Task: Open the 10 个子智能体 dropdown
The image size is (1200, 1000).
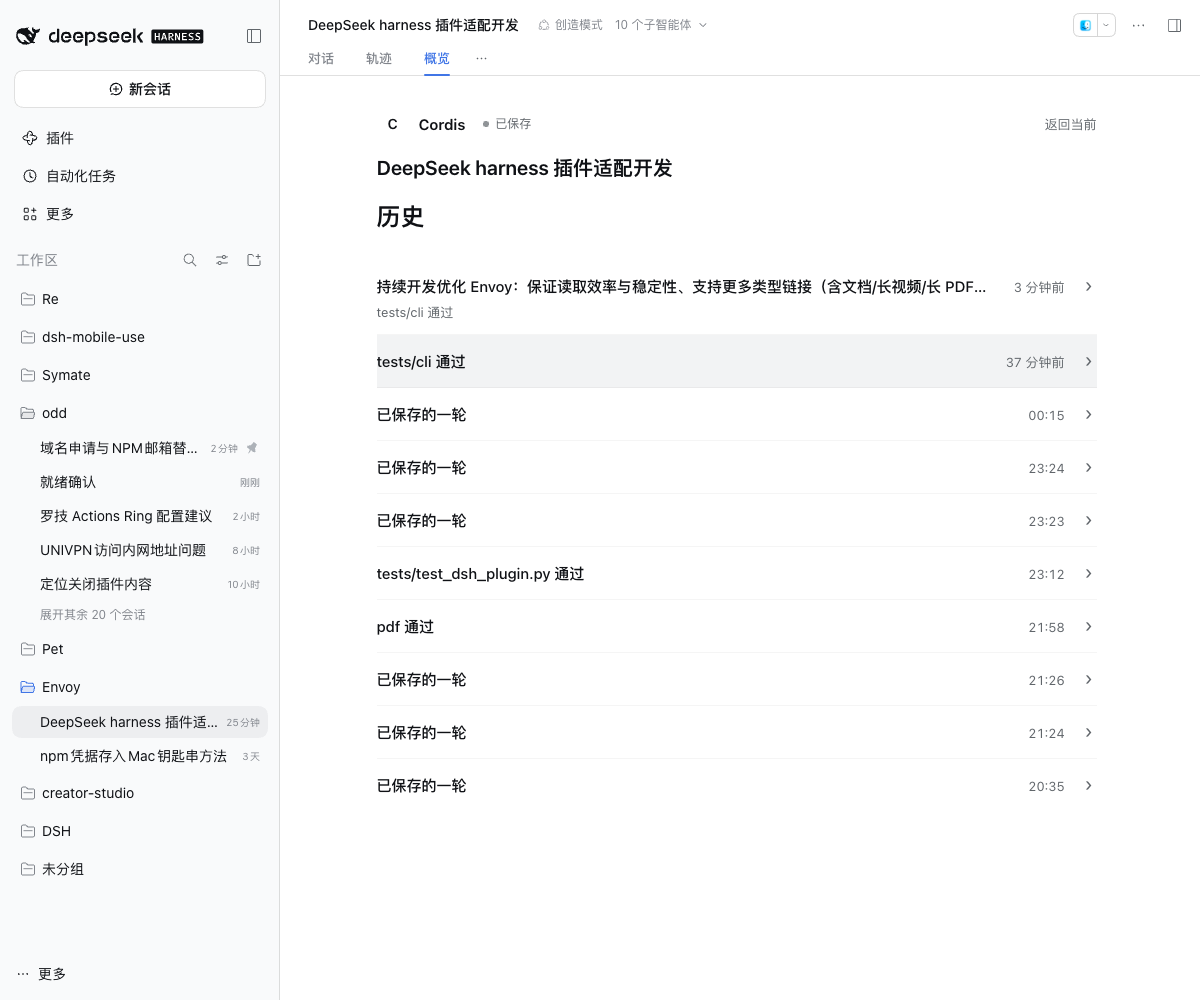Action: 661,25
